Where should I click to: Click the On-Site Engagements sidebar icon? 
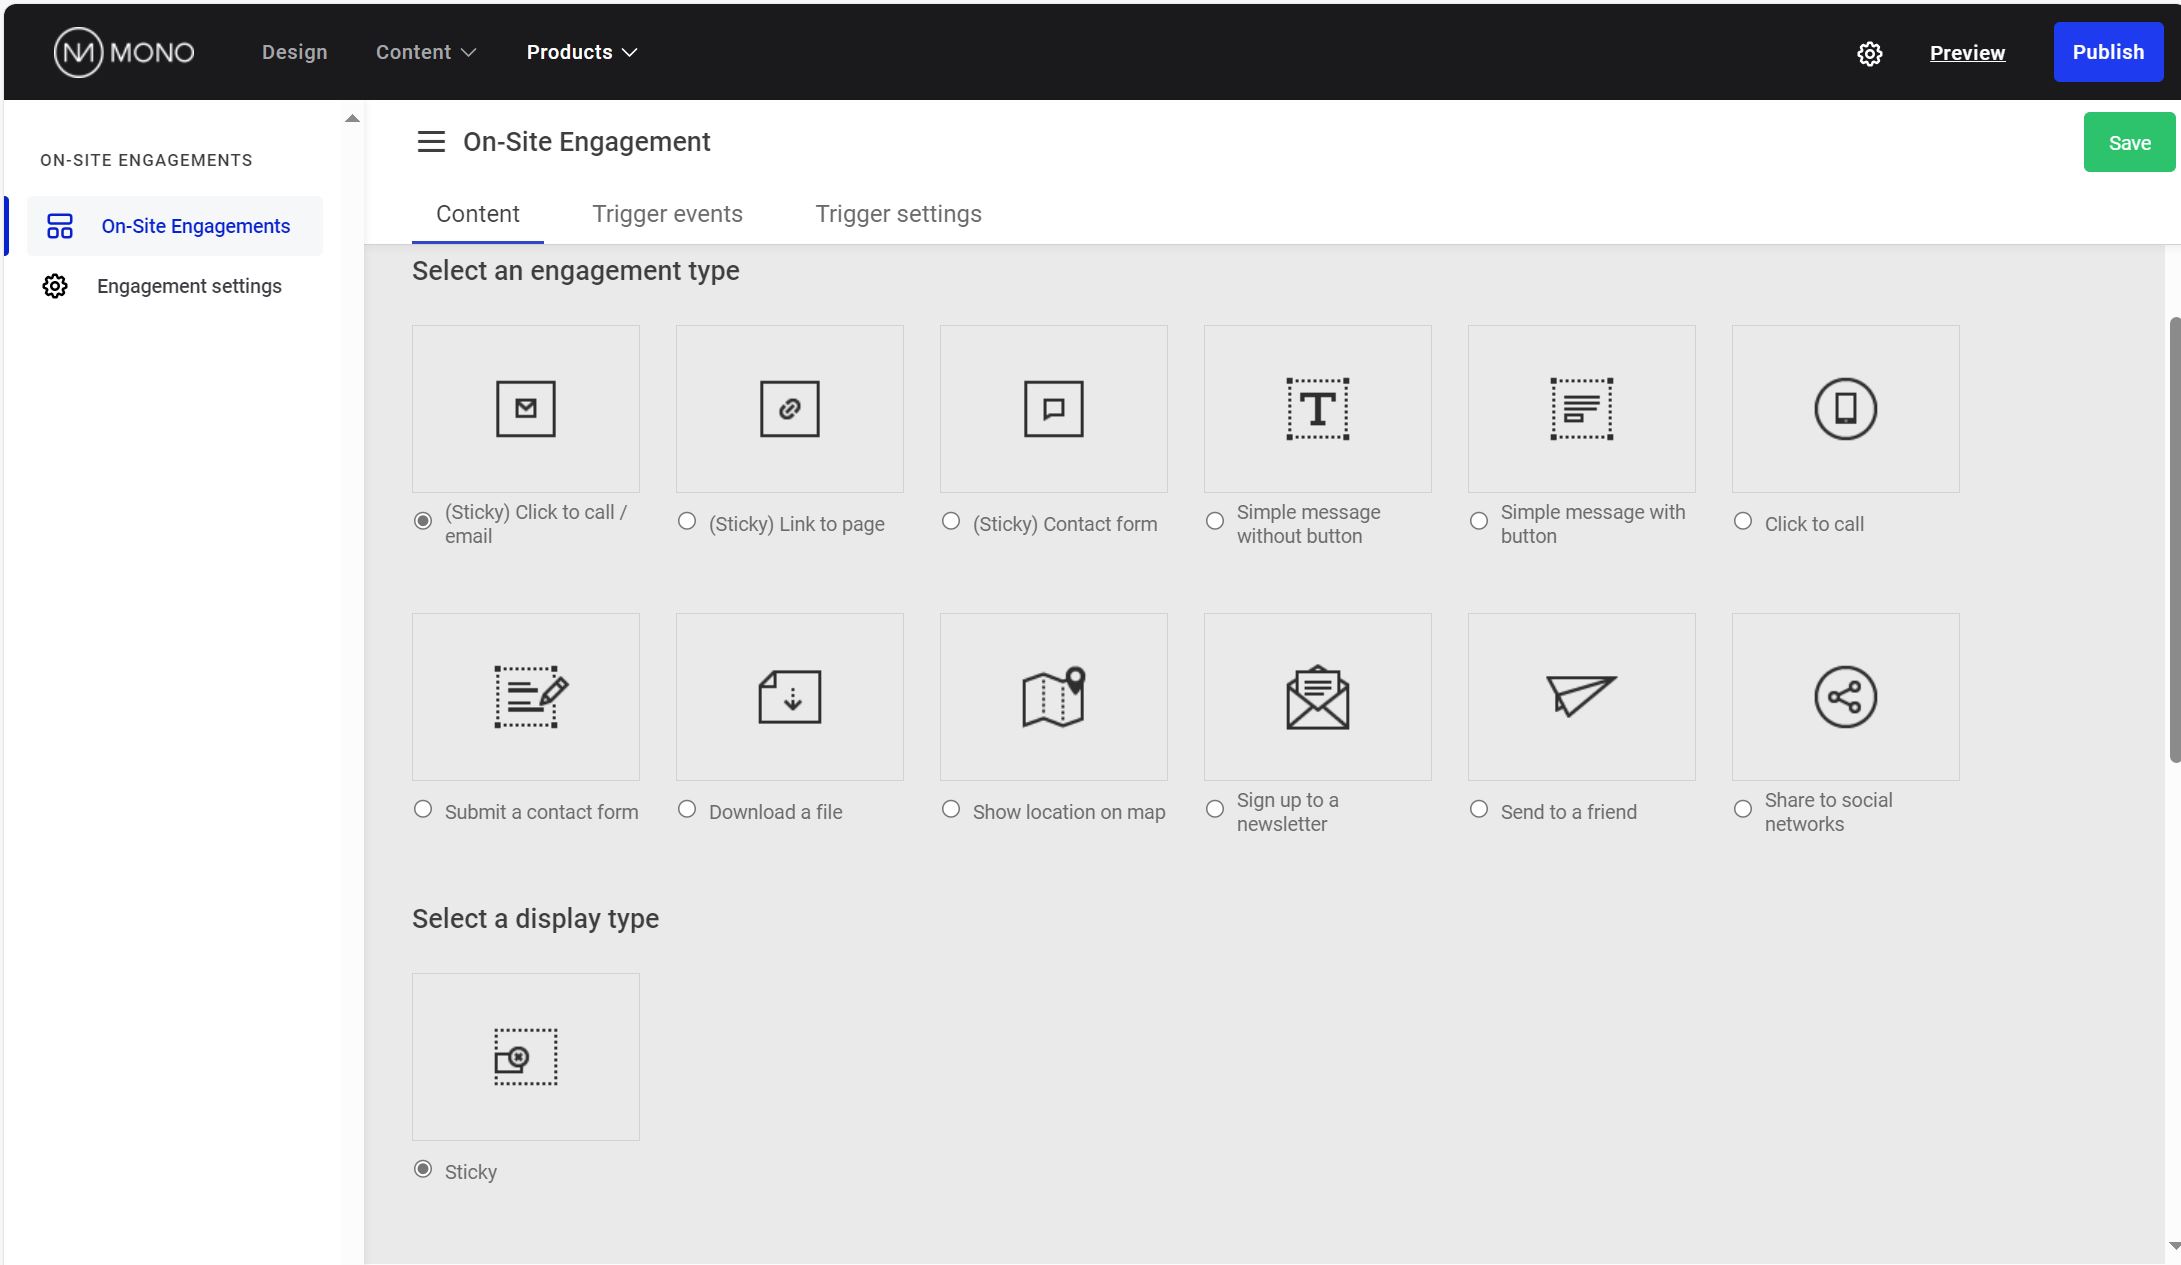[x=60, y=226]
